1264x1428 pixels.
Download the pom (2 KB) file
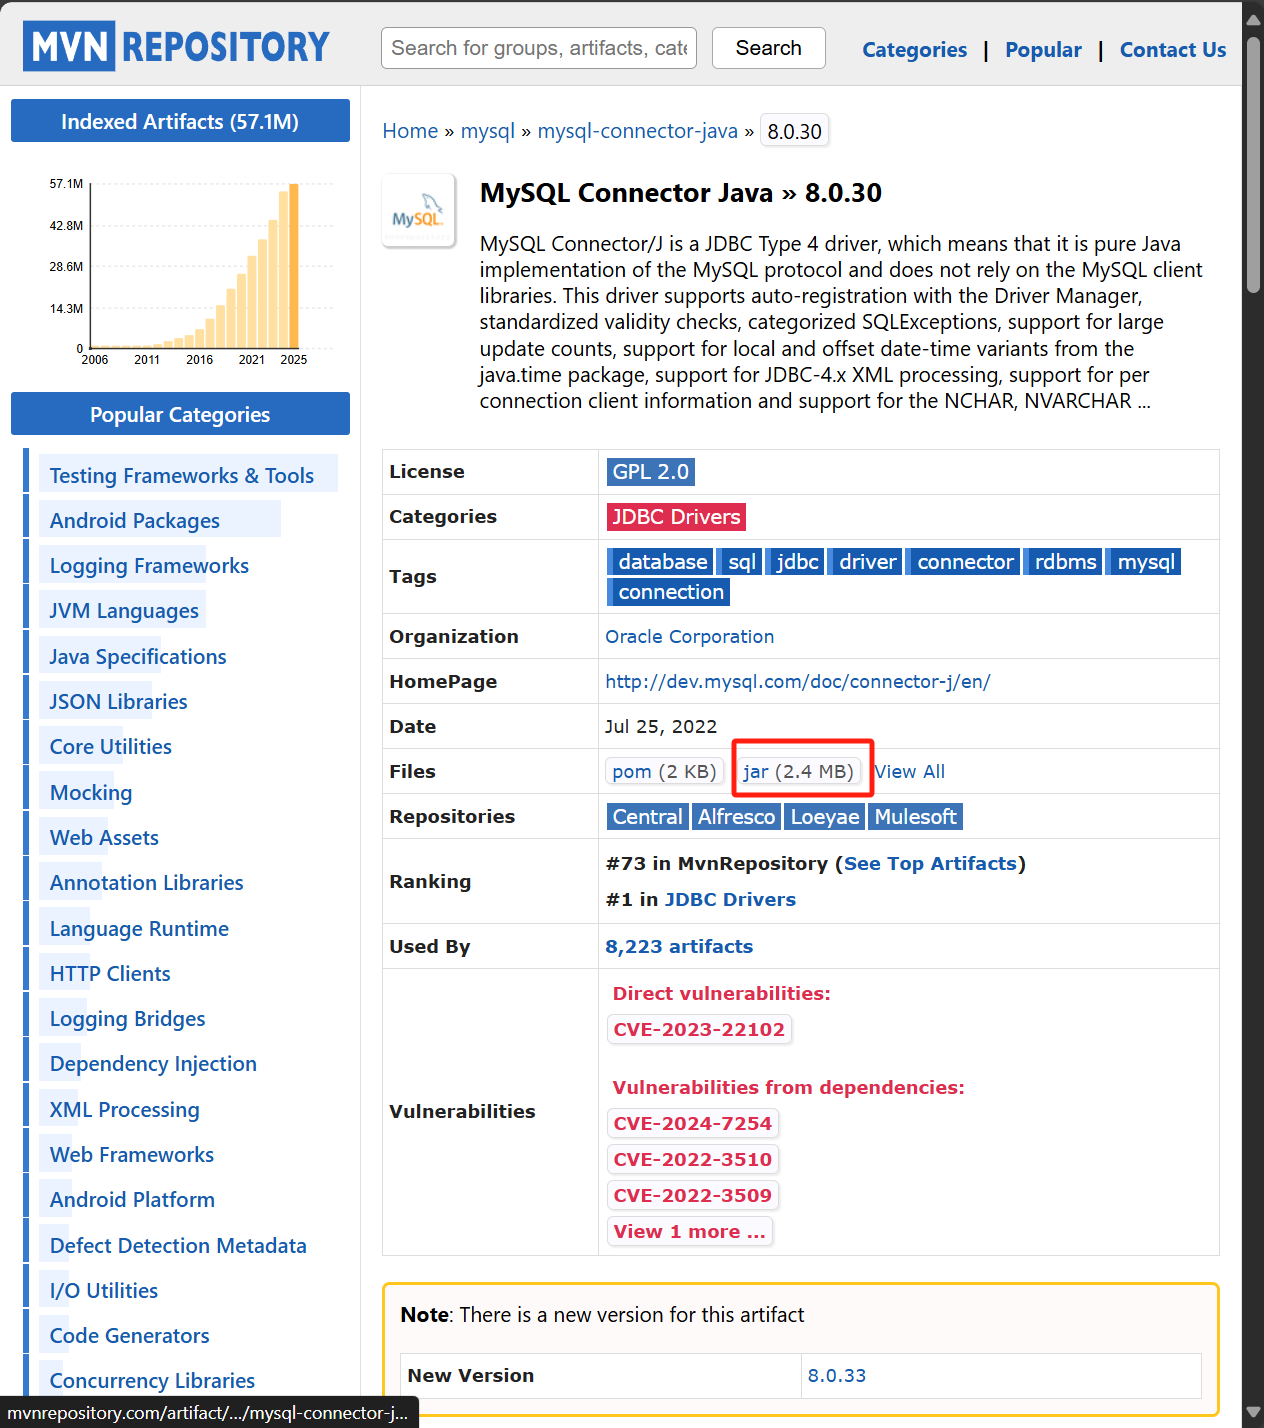(x=664, y=772)
